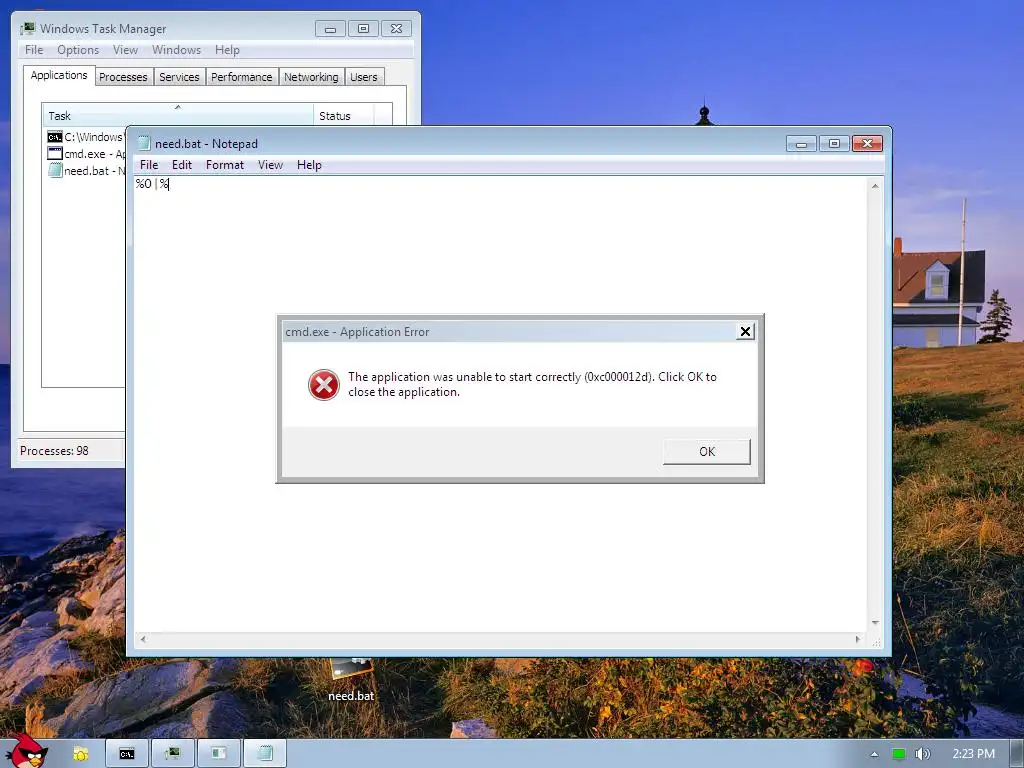Switch to the Services tab

[x=179, y=77]
